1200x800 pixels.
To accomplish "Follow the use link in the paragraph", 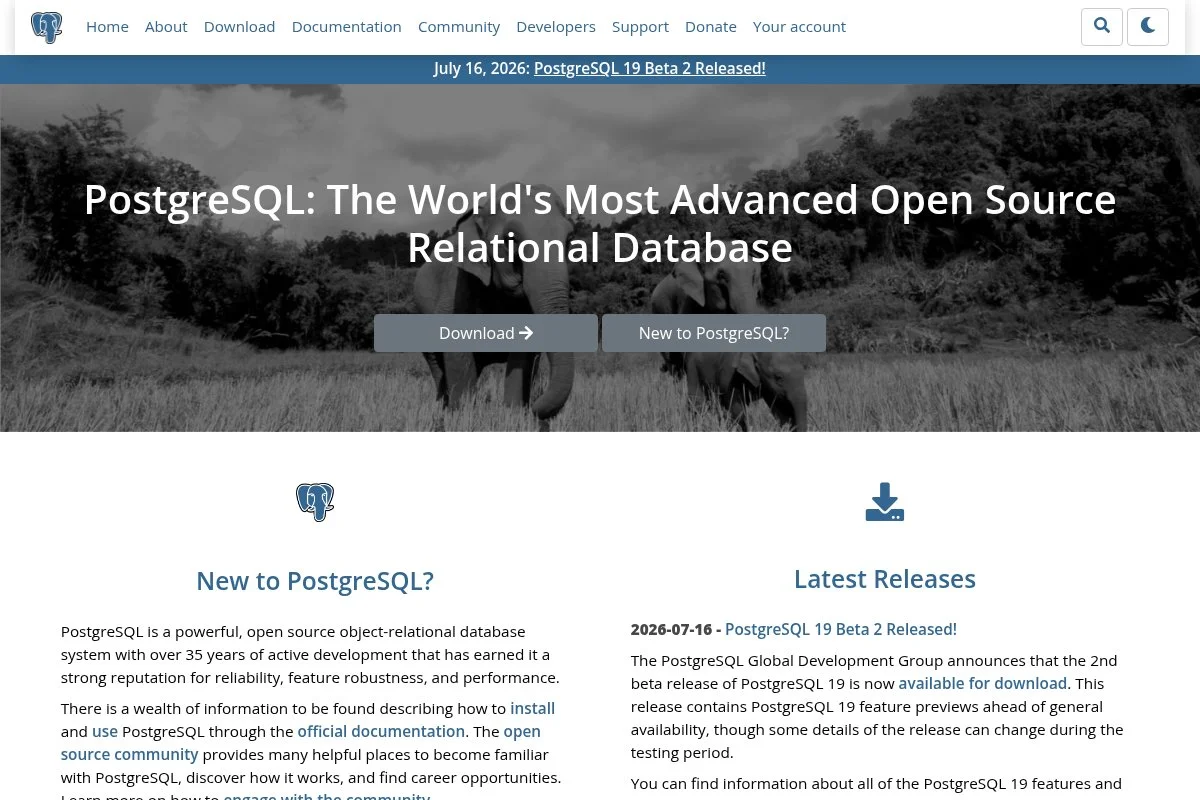I will 105,732.
